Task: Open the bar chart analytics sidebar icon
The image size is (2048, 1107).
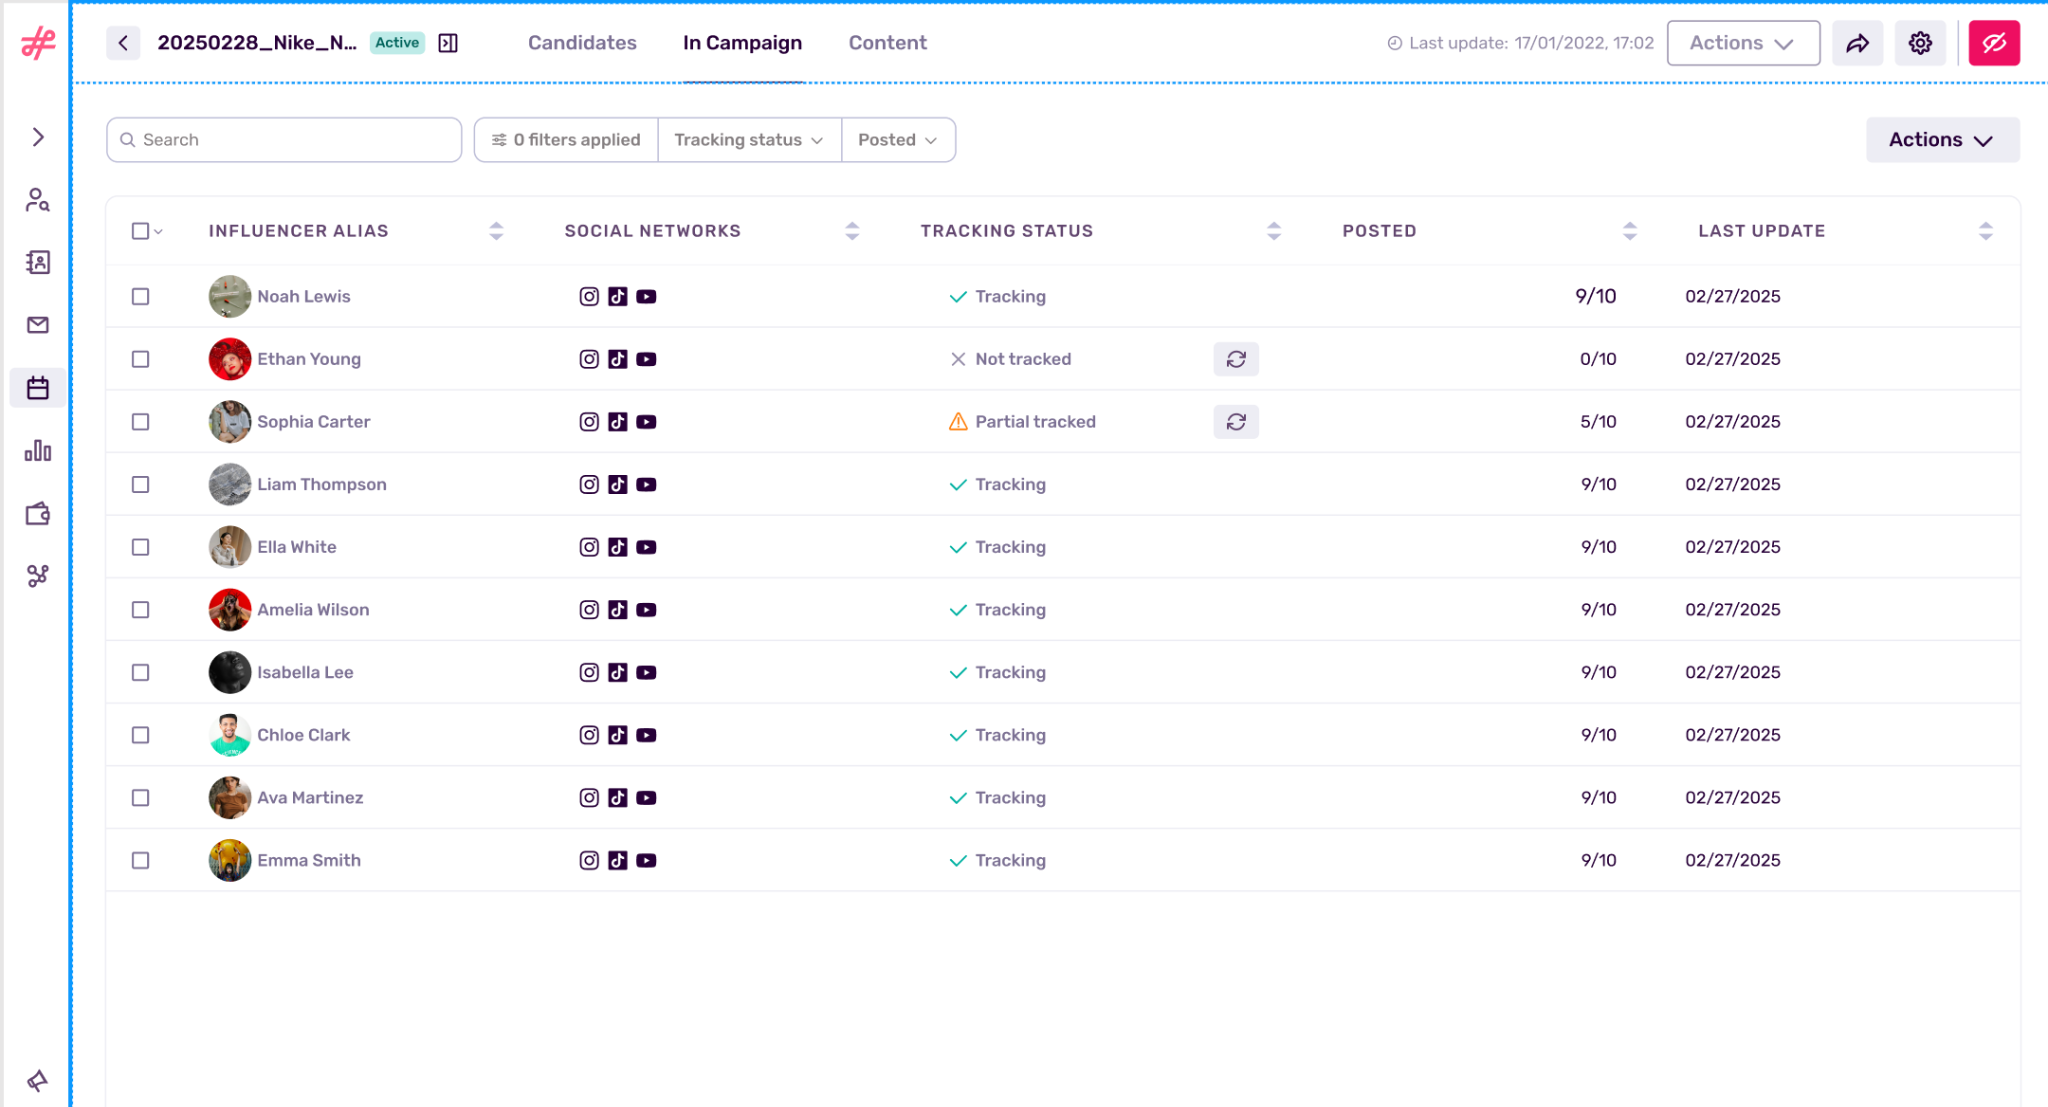Action: (x=38, y=451)
